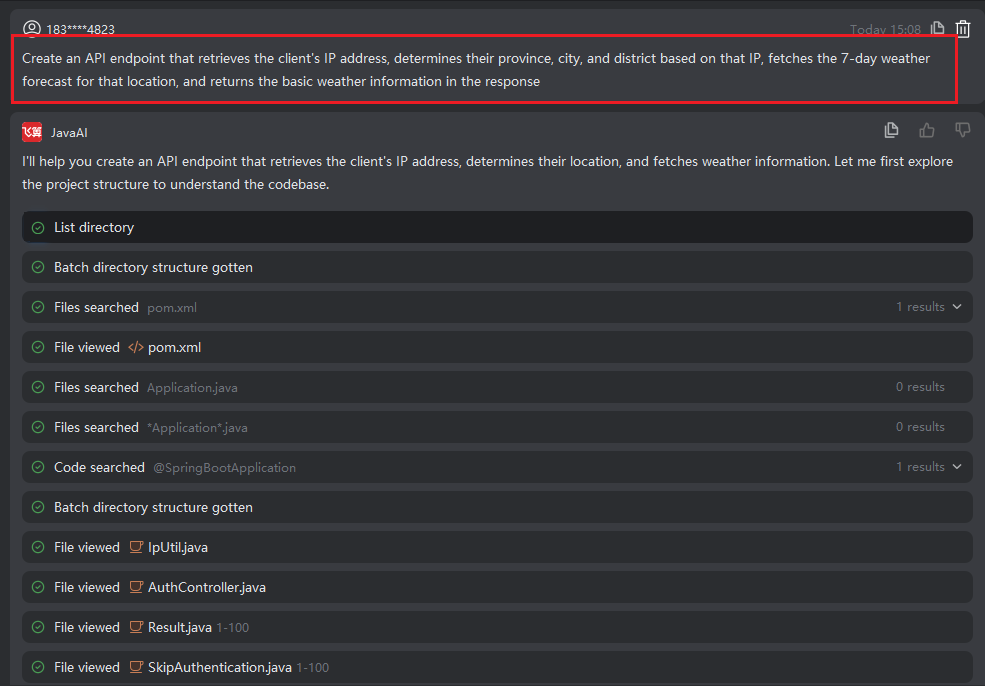The height and width of the screenshot is (686, 985).
Task: Open the viewed pom.xml file
Action: [x=174, y=347]
